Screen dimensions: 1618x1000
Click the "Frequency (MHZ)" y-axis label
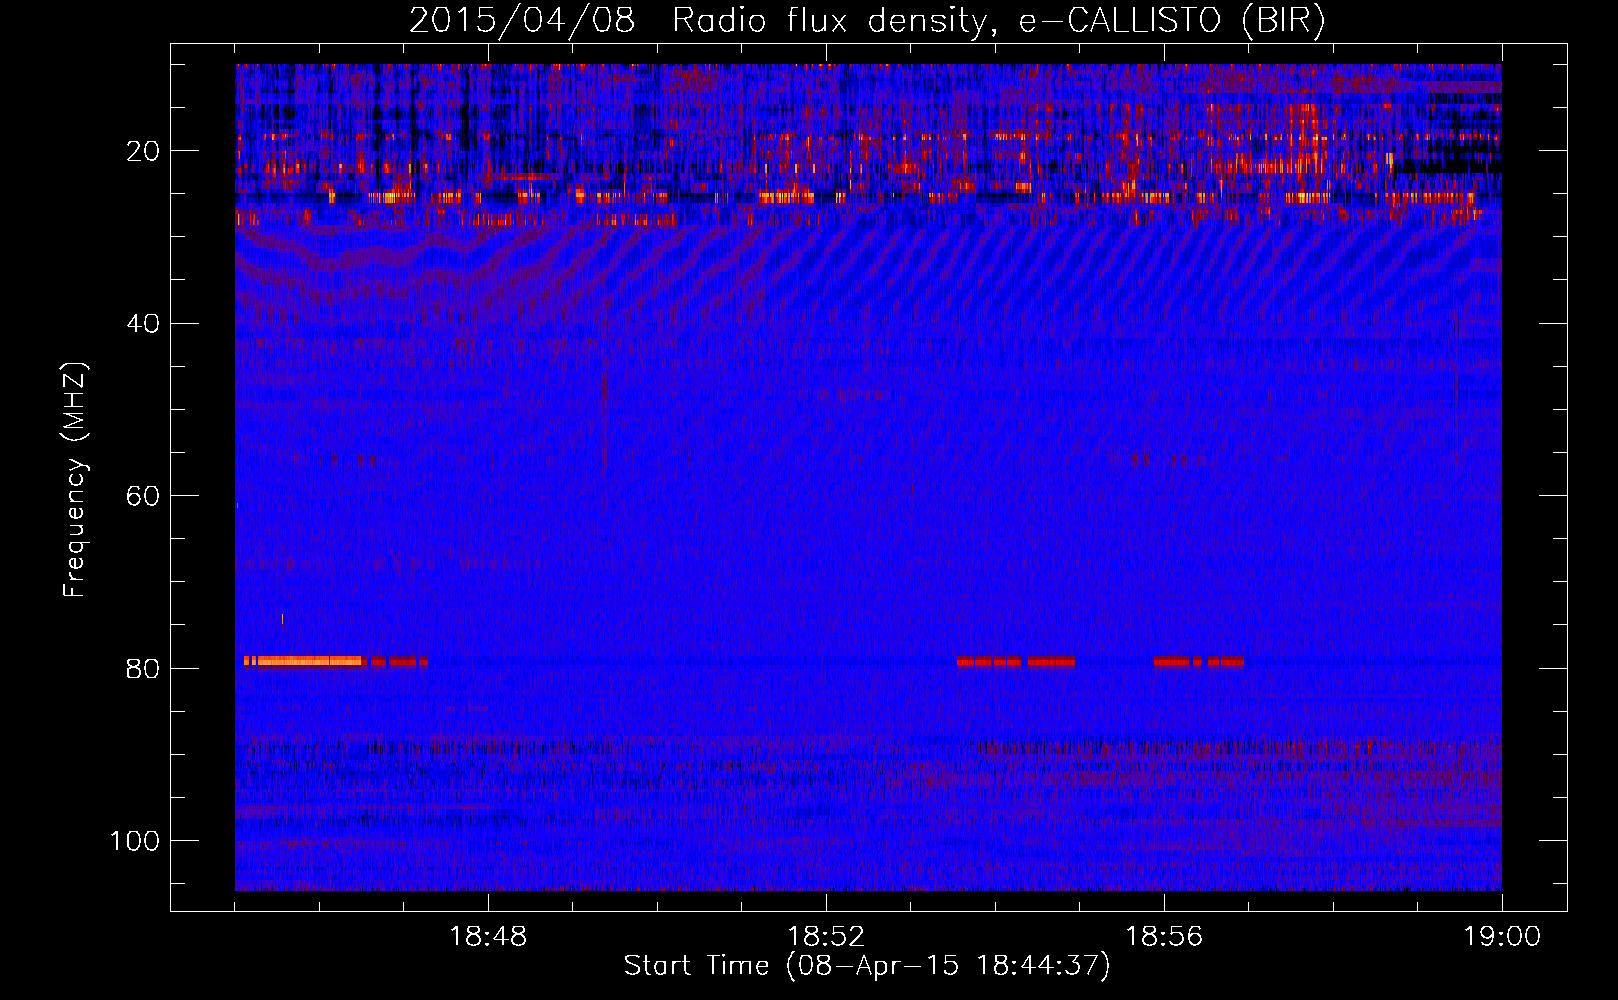coord(75,479)
